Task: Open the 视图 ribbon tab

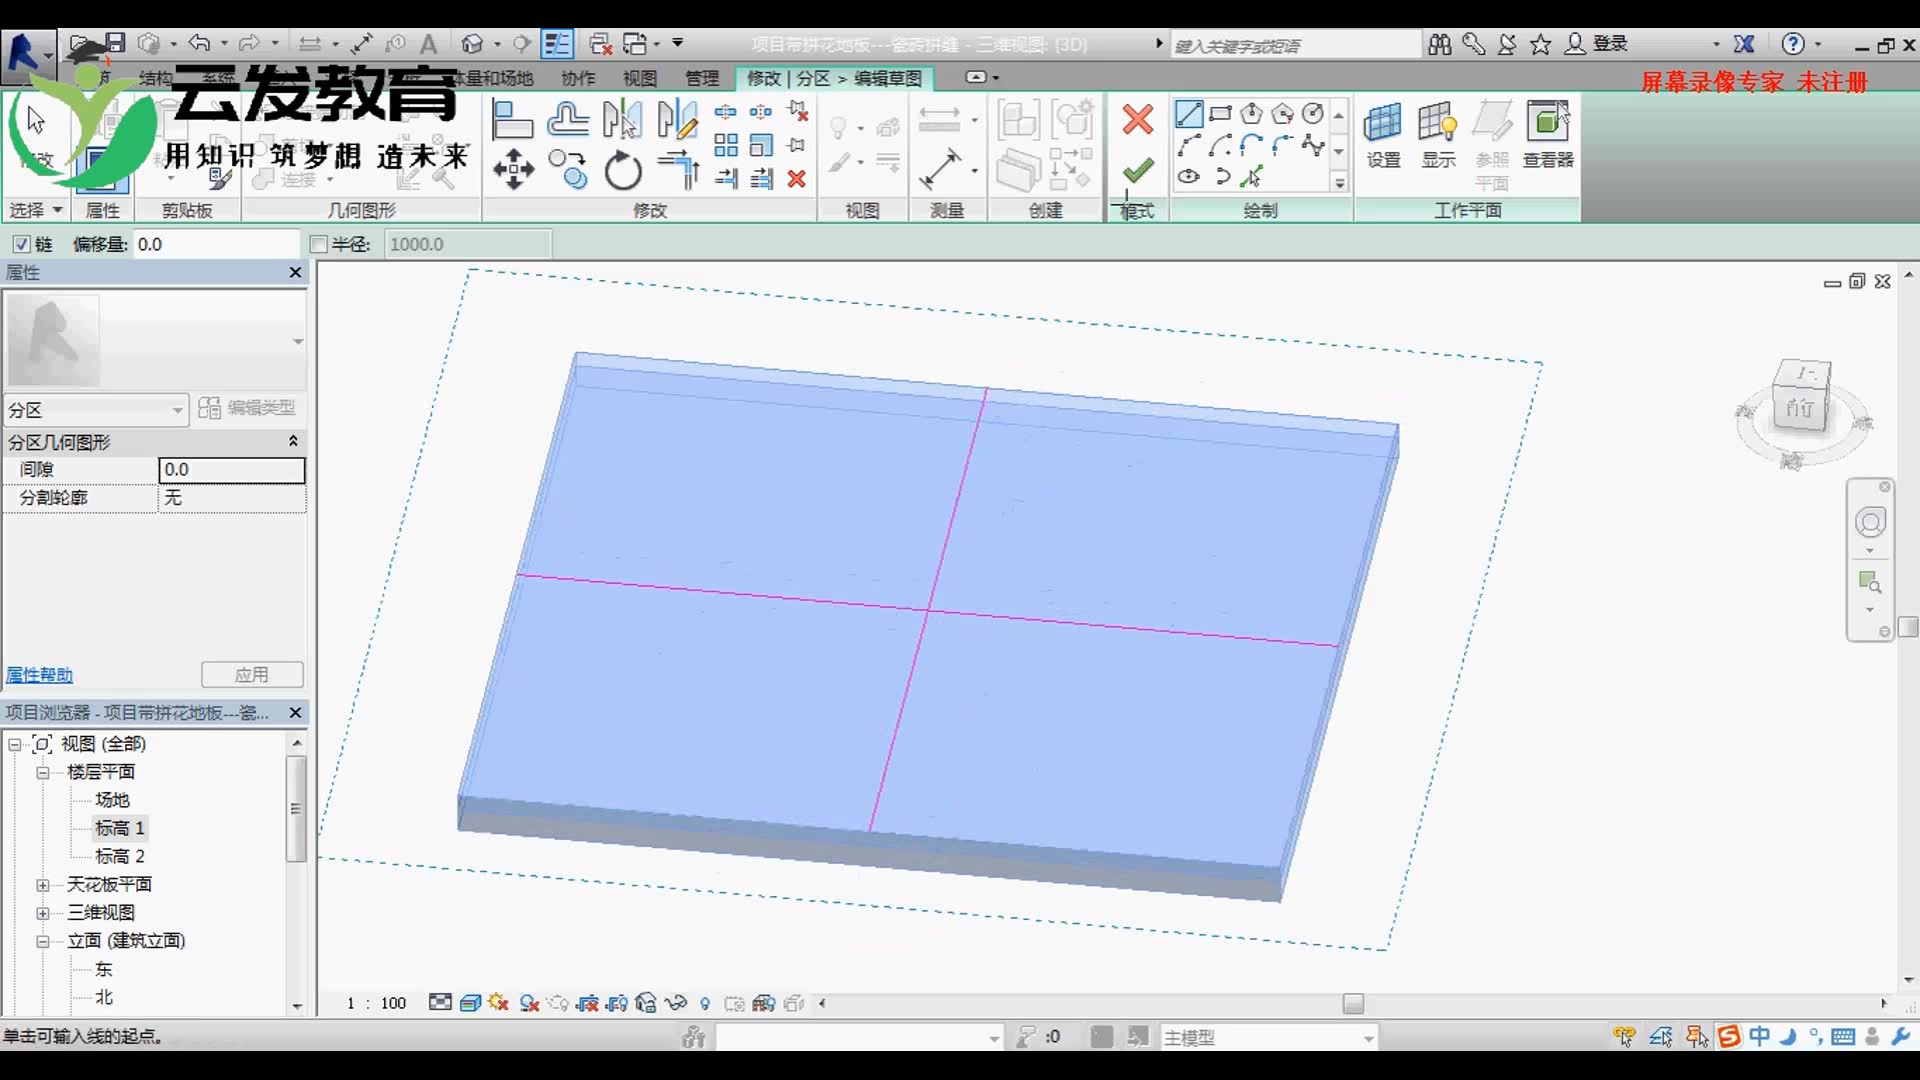Action: (639, 78)
